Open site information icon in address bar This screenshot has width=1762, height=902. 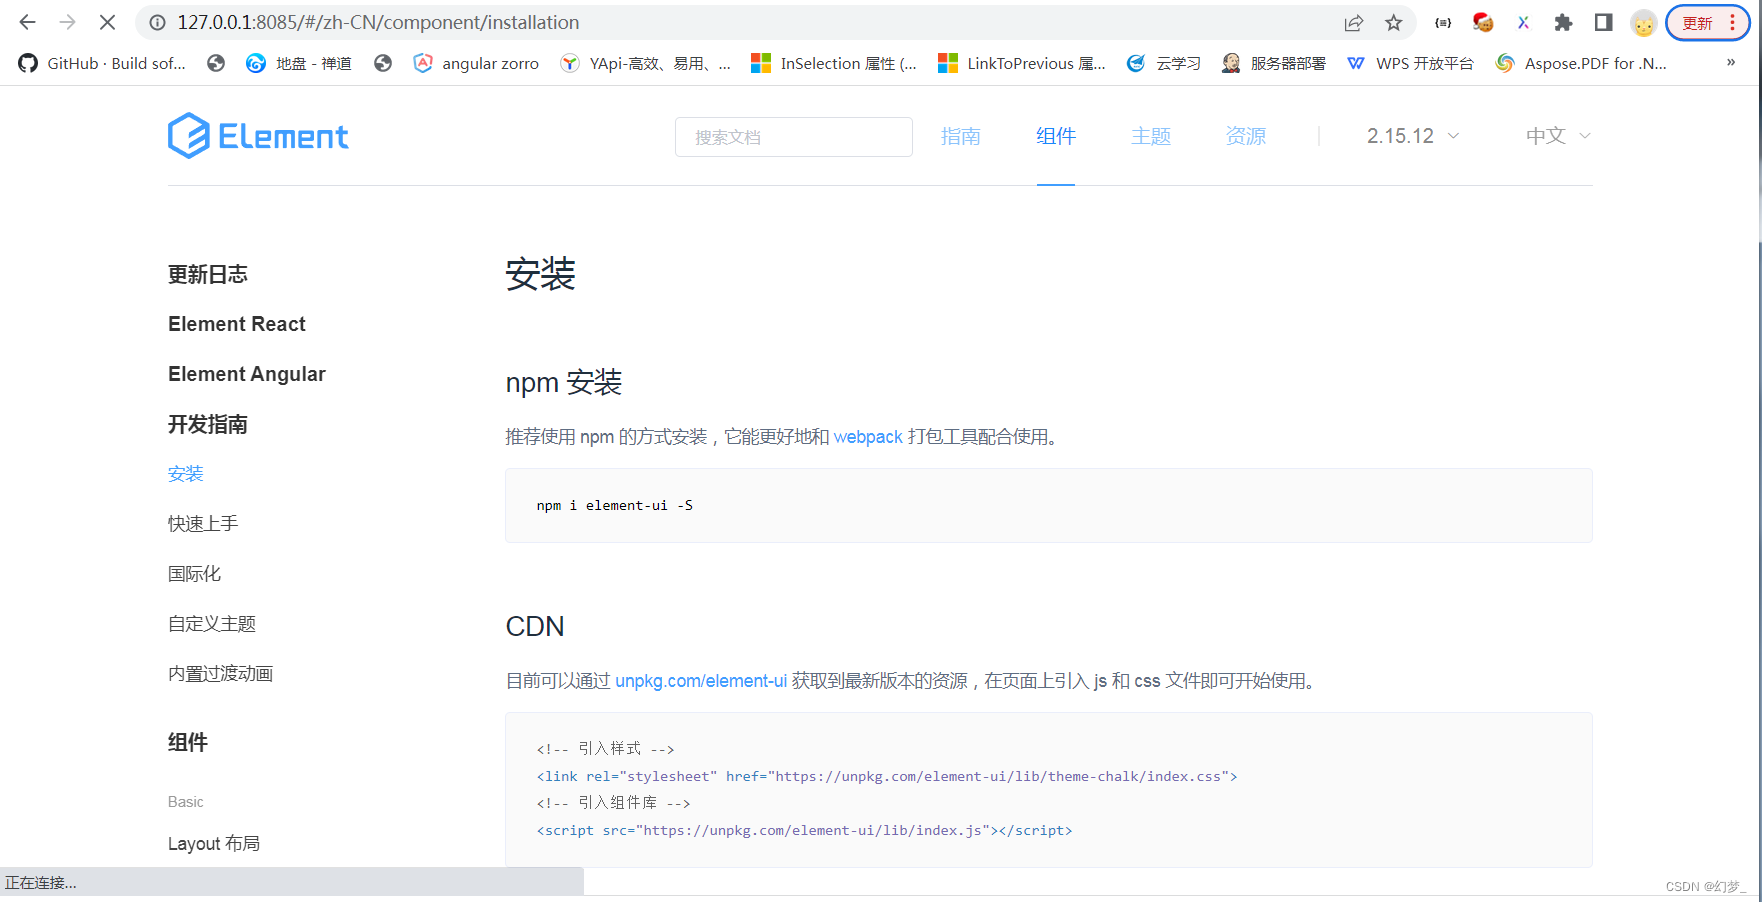point(157,22)
